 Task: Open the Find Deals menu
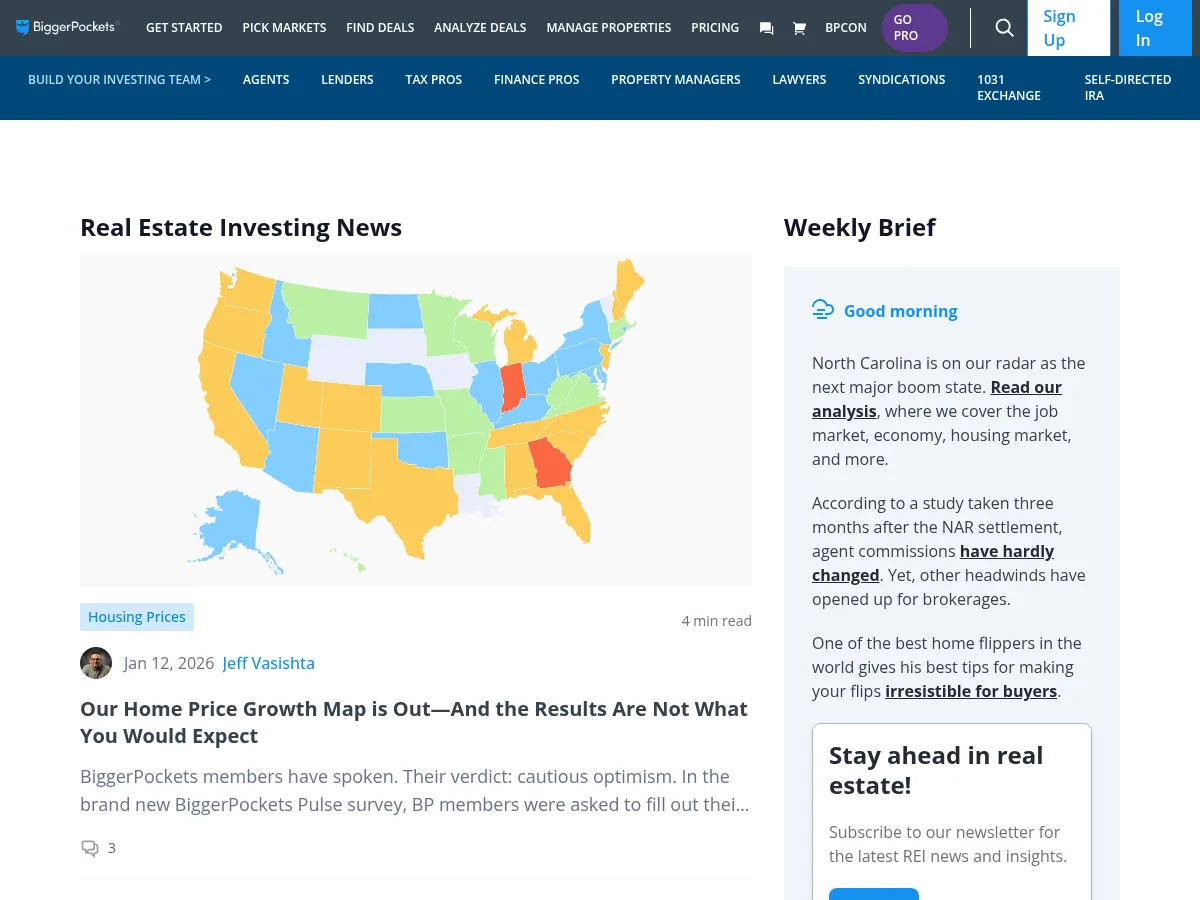click(x=380, y=27)
